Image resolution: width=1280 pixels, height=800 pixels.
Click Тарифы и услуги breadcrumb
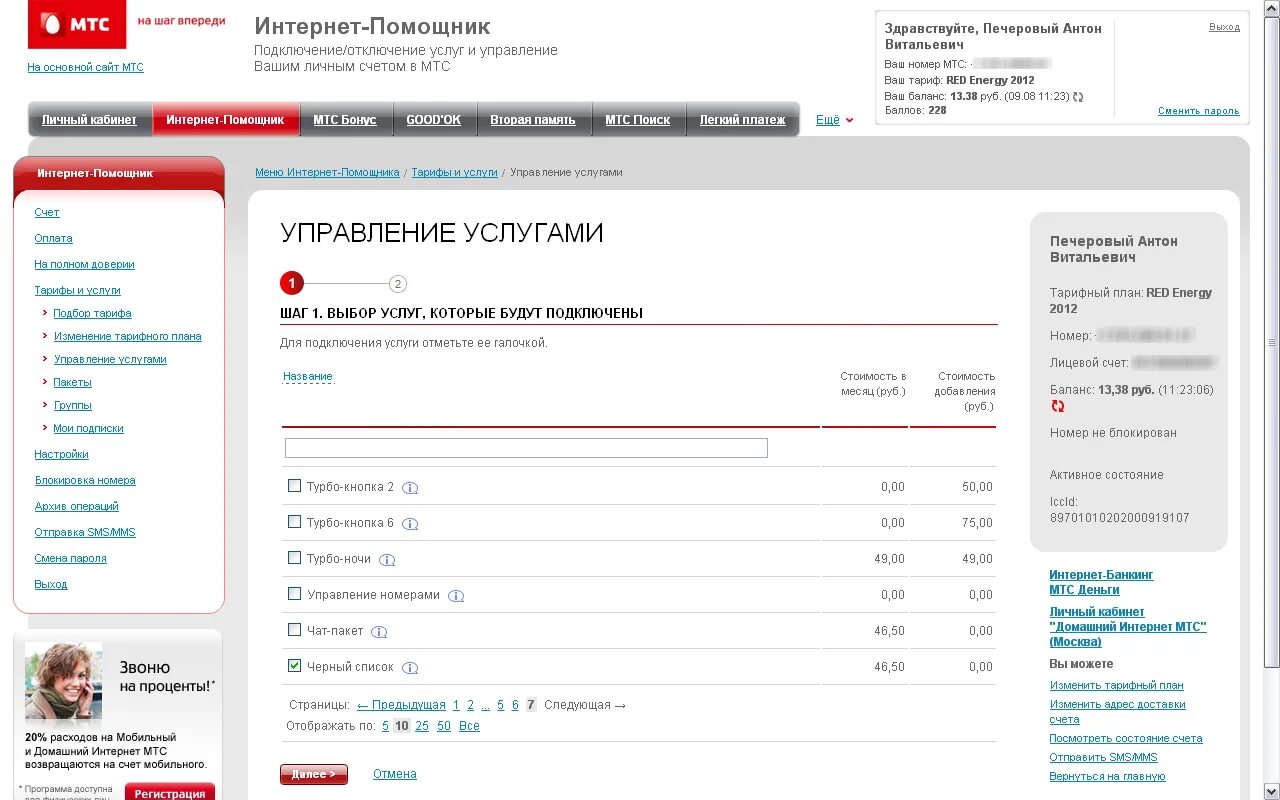coord(454,172)
